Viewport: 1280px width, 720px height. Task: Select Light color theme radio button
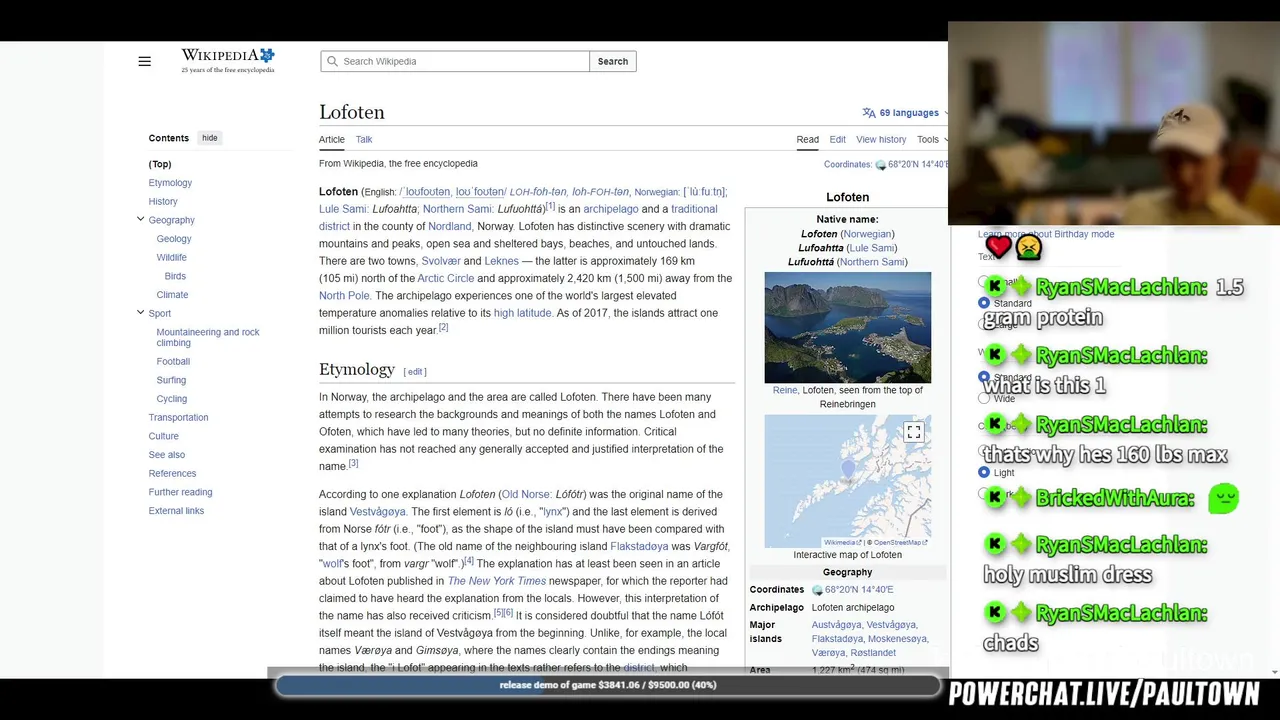(x=984, y=472)
